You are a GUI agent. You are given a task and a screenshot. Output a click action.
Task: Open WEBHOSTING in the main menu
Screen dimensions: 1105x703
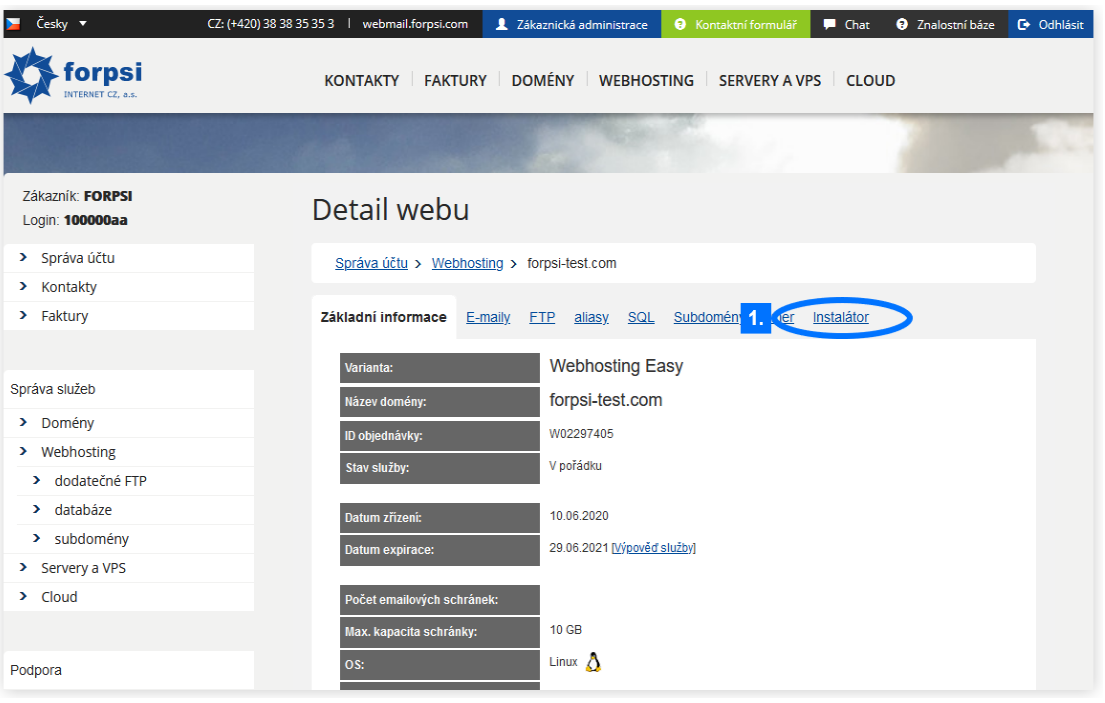click(646, 81)
